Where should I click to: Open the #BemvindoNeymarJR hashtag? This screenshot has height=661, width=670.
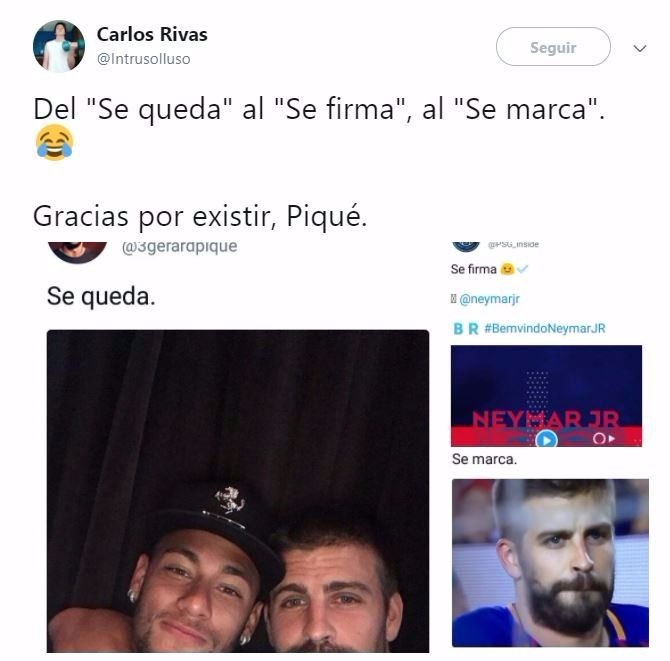coord(545,328)
